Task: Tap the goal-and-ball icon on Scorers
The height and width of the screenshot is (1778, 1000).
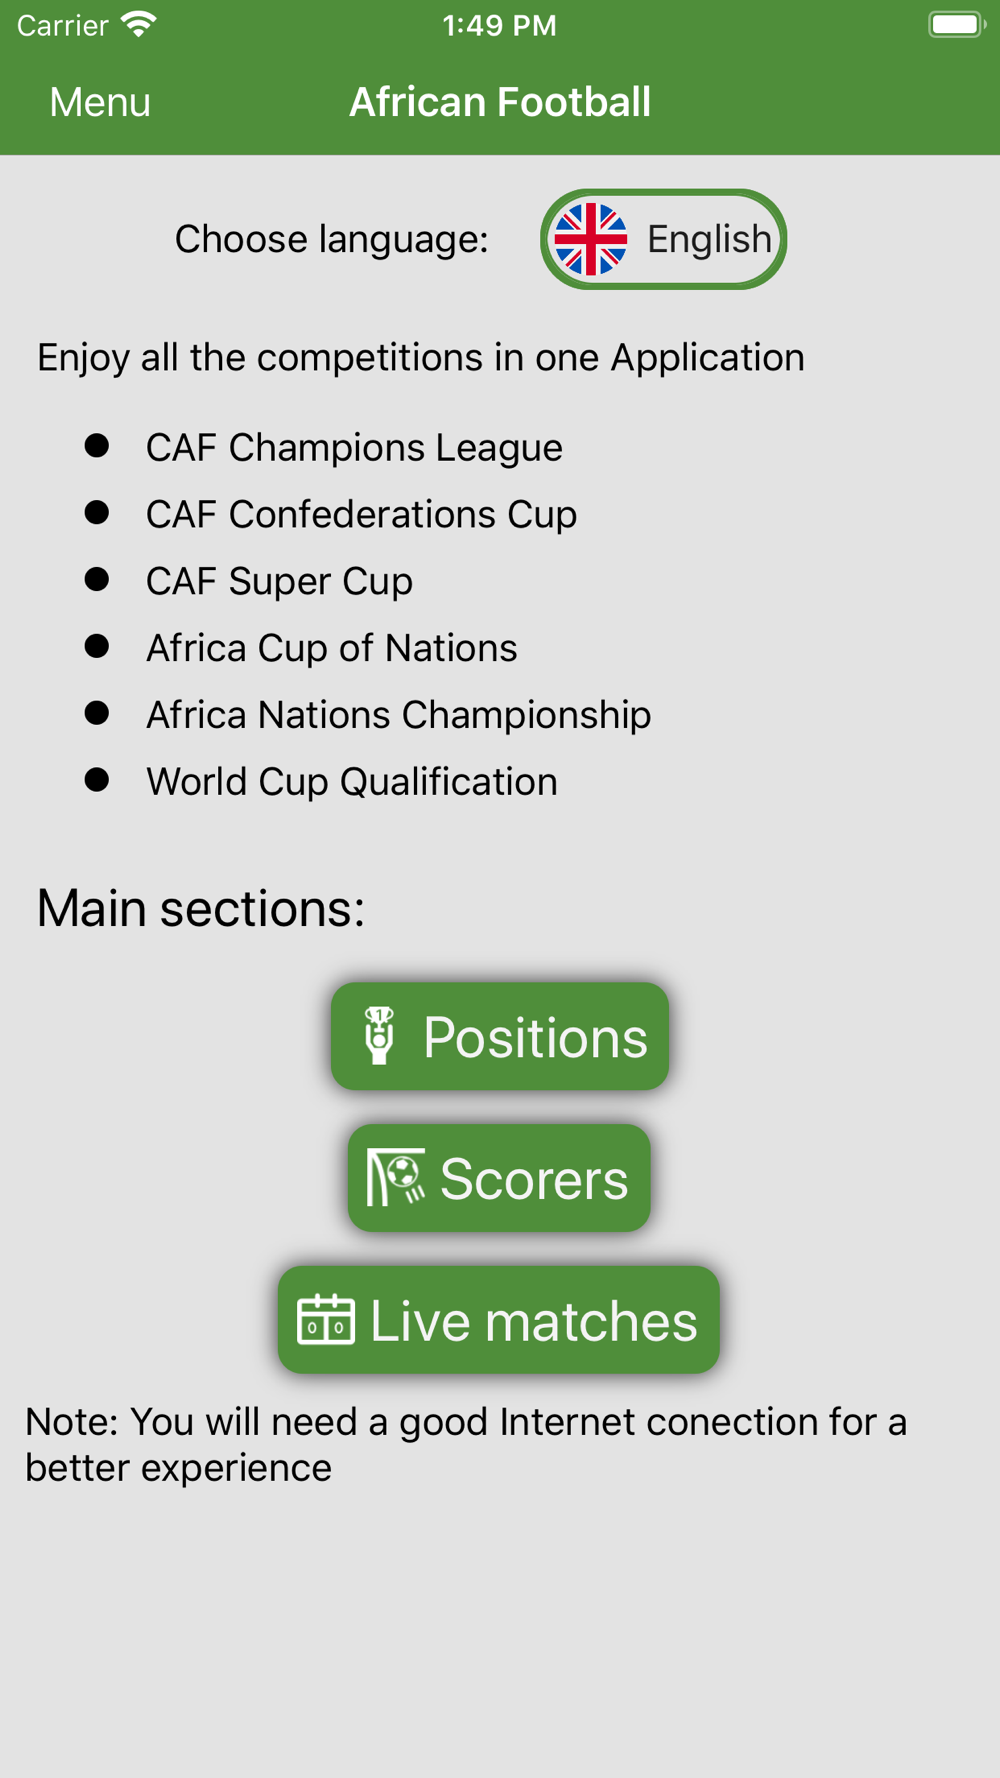Action: coord(396,1177)
